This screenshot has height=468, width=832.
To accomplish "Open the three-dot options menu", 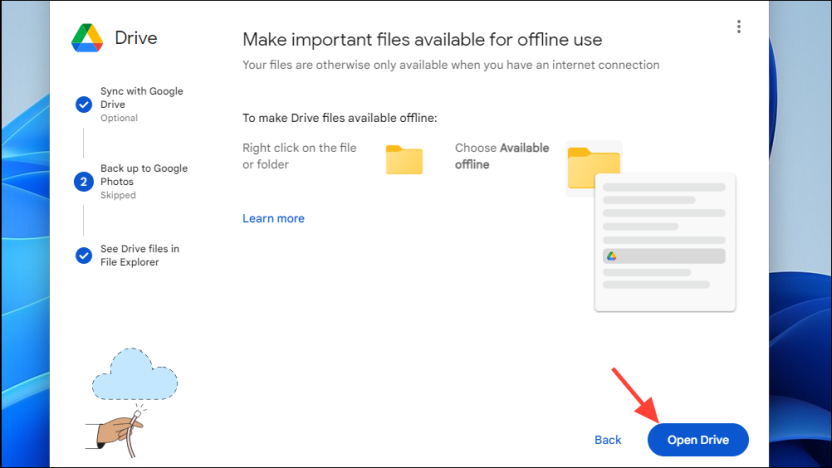I will pos(739,27).
